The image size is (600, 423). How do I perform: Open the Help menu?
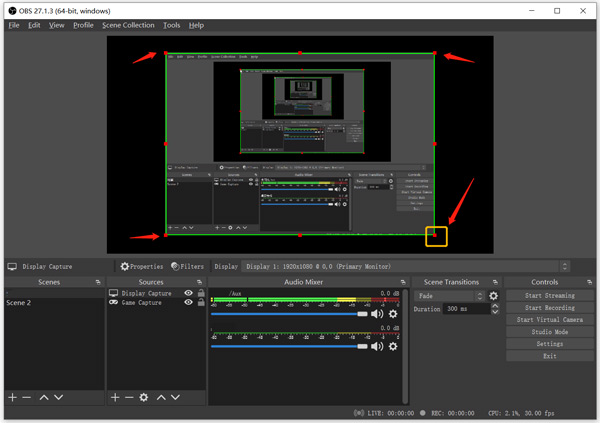point(196,25)
